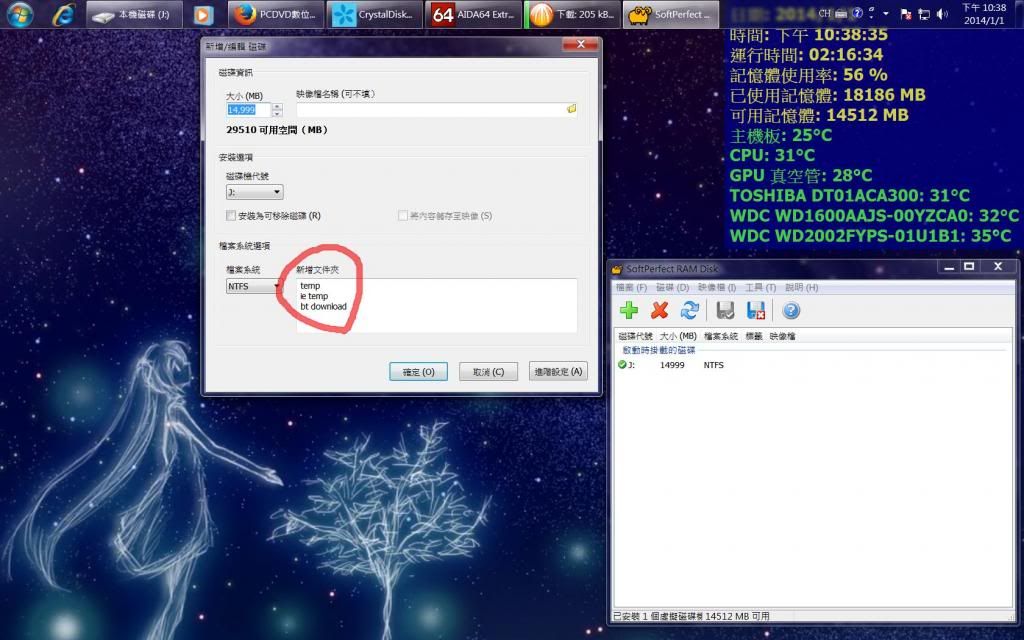Image resolution: width=1024 pixels, height=640 pixels.
Task: Open help via the blue question mark icon
Action: pyautogui.click(x=791, y=310)
